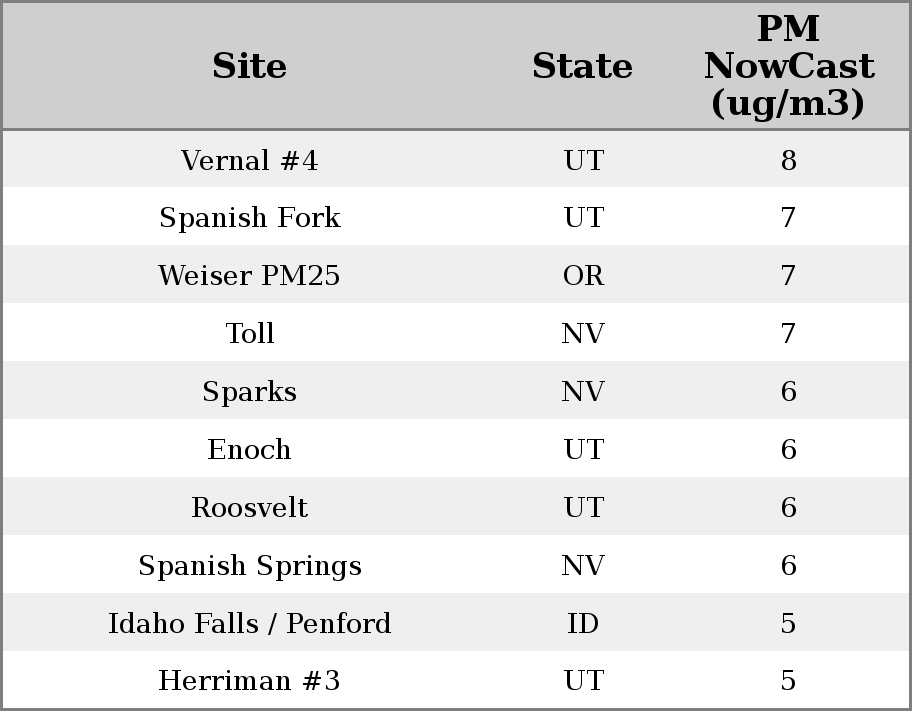Image resolution: width=912 pixels, height=711 pixels.
Task: Click the Roosvelt site name
Action: coord(249,508)
